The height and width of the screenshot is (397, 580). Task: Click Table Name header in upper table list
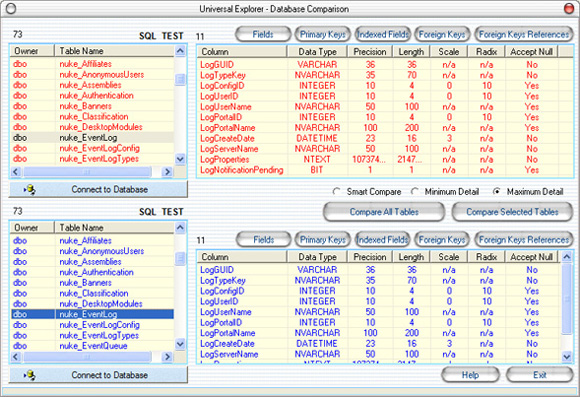point(114,51)
